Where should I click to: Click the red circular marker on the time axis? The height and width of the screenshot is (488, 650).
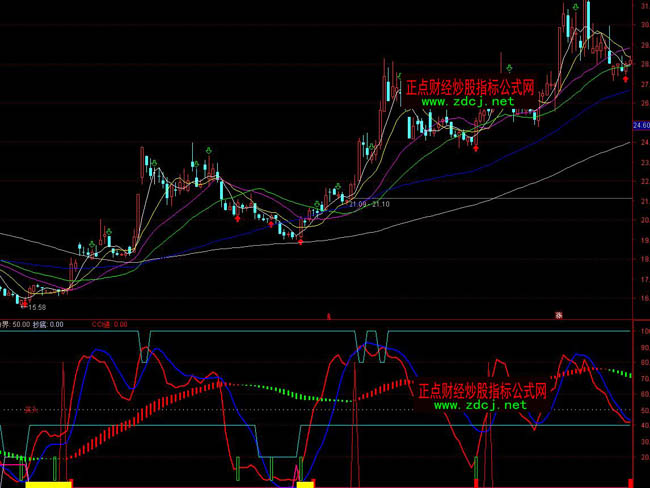pos(559,315)
